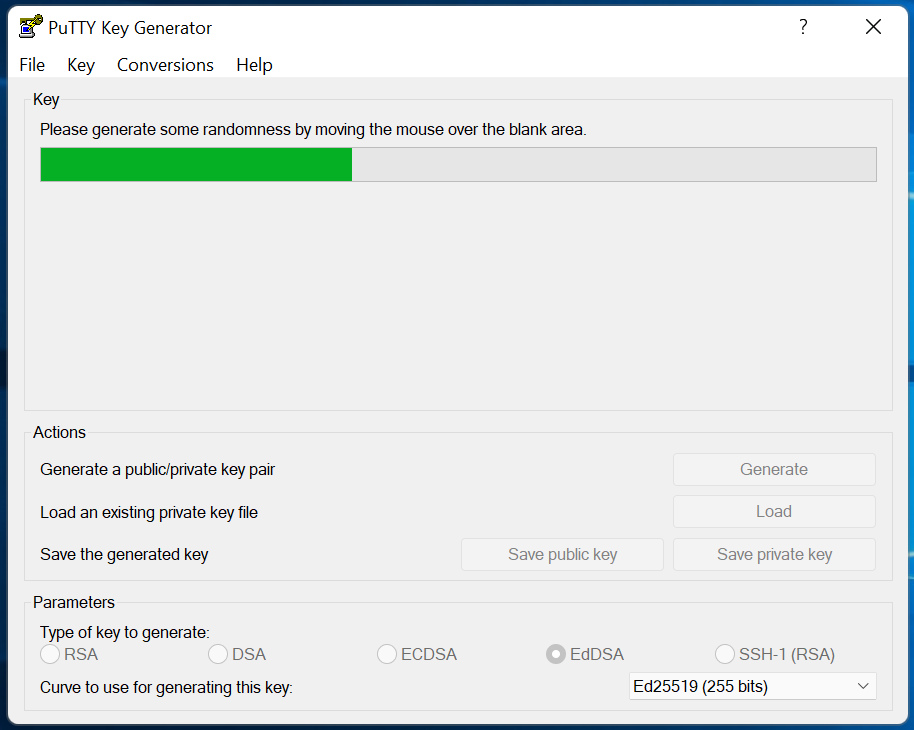Image resolution: width=914 pixels, height=730 pixels.
Task: Pick ECDSA as key type
Action: coord(387,655)
